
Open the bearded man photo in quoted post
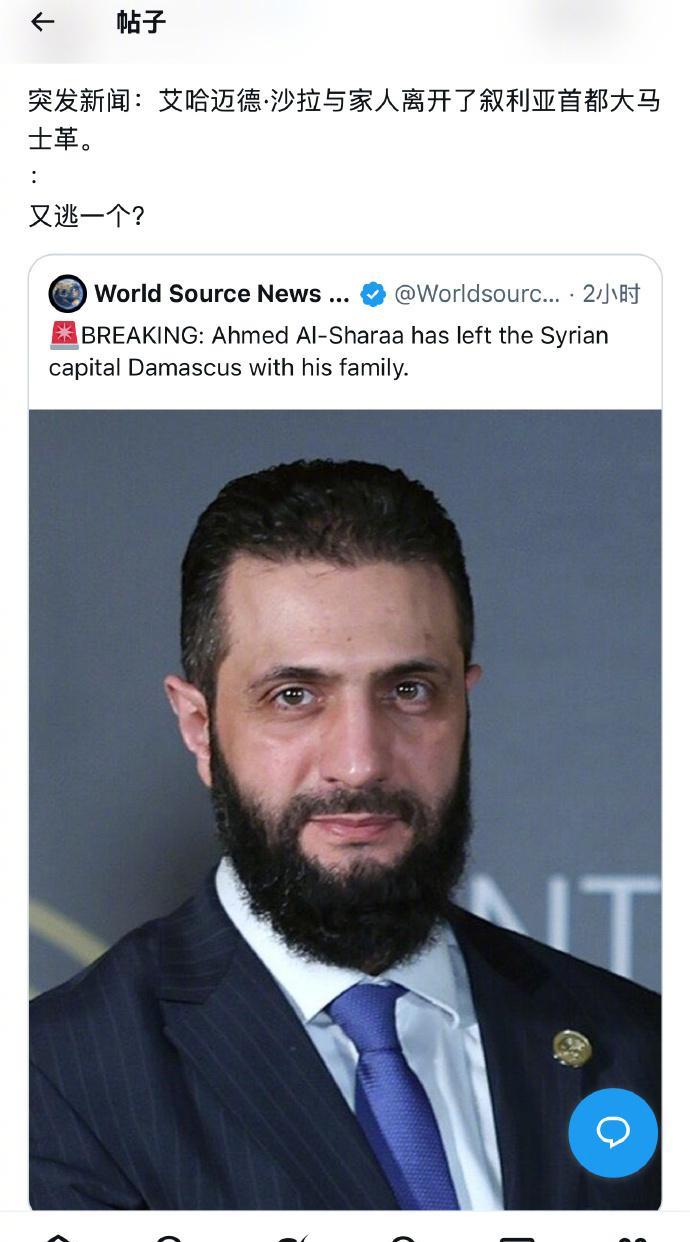(345, 810)
